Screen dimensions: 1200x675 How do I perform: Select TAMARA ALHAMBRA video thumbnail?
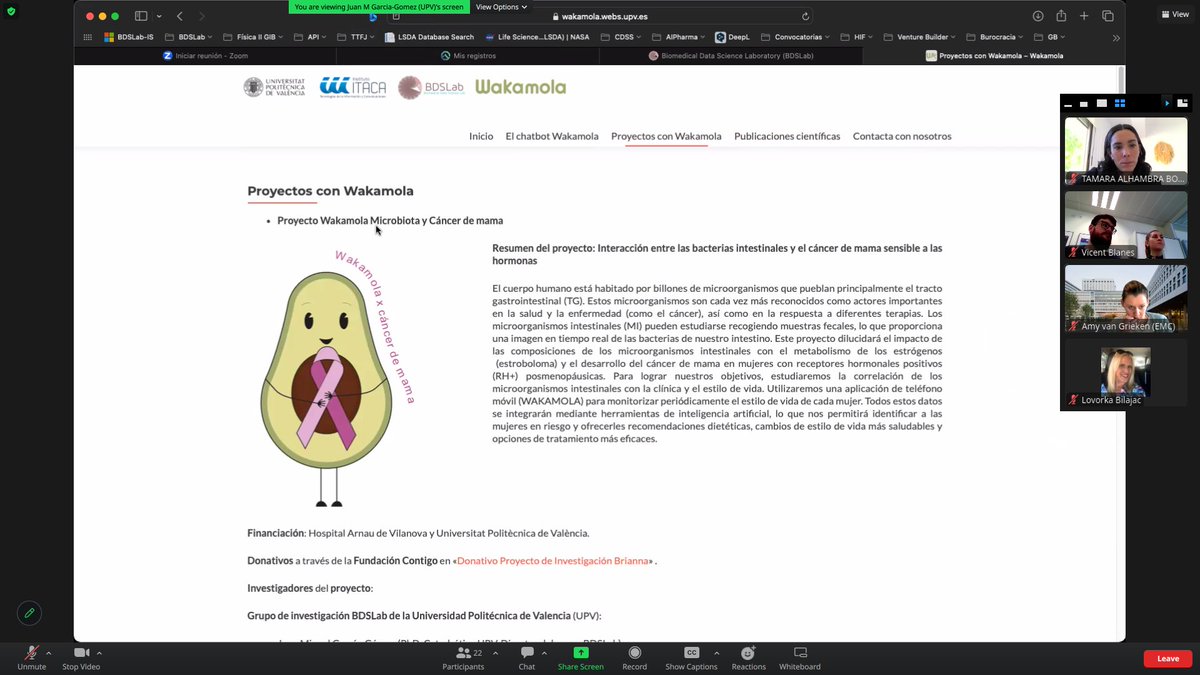[1126, 151]
